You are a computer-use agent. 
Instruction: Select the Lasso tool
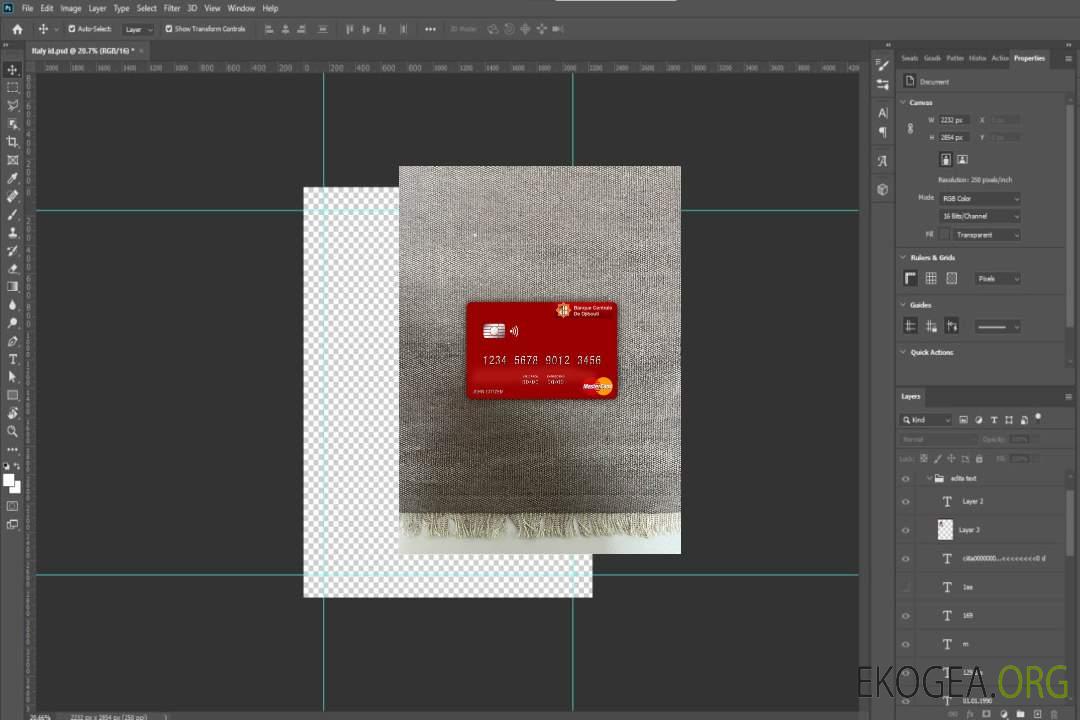pyautogui.click(x=13, y=105)
